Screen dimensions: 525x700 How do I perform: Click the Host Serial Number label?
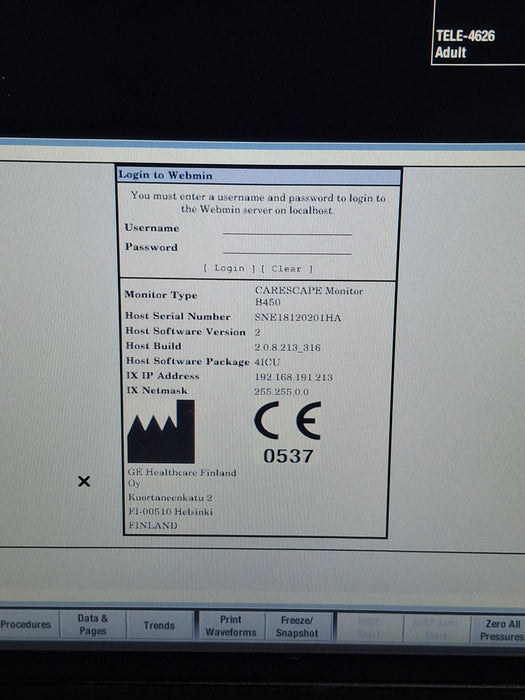coord(178,316)
